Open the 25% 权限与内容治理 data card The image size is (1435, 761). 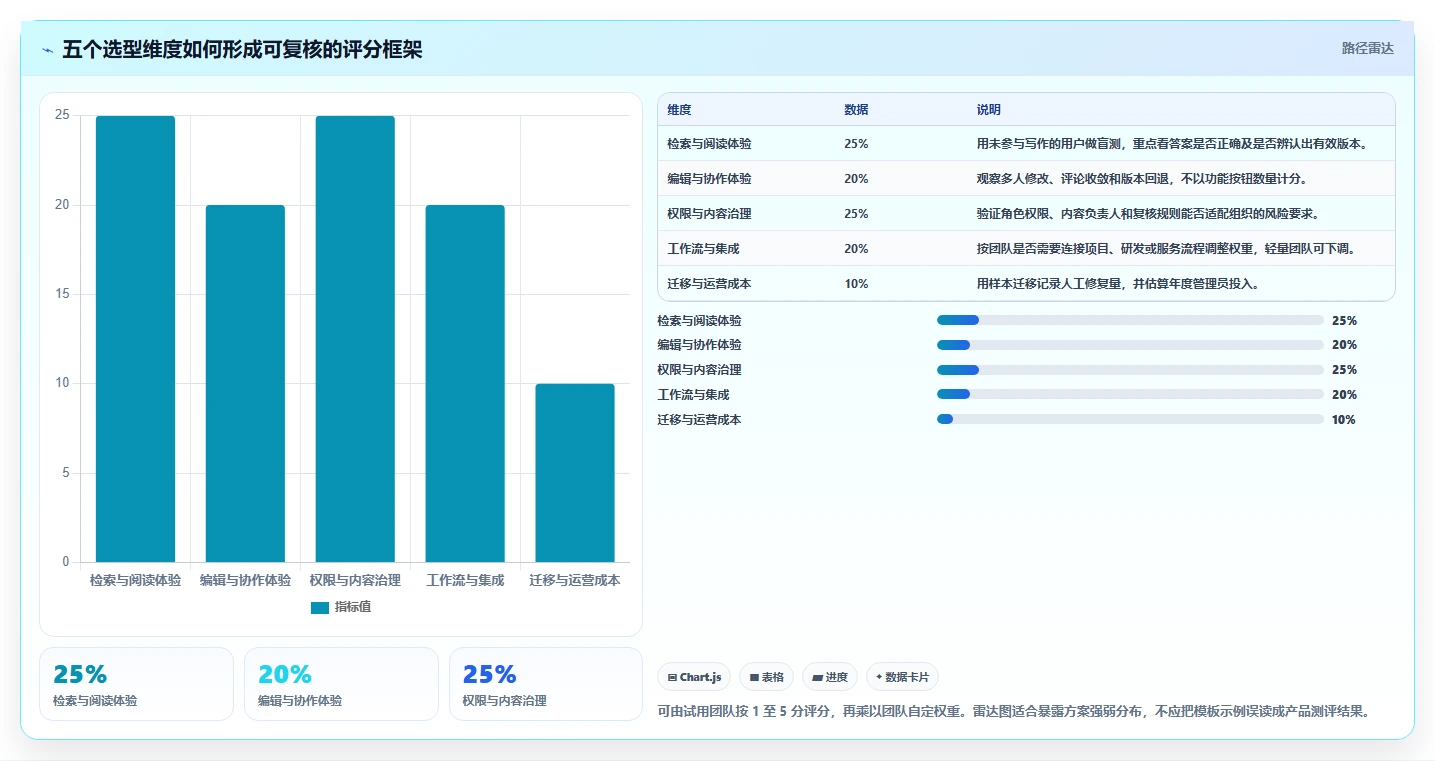(546, 684)
